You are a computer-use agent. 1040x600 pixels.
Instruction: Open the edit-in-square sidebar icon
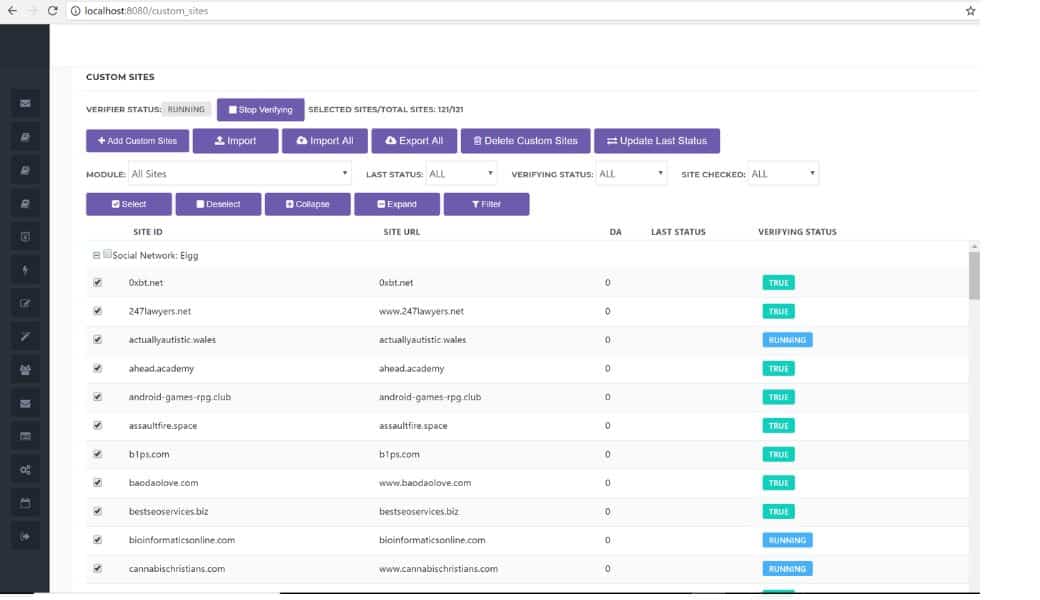[25, 303]
